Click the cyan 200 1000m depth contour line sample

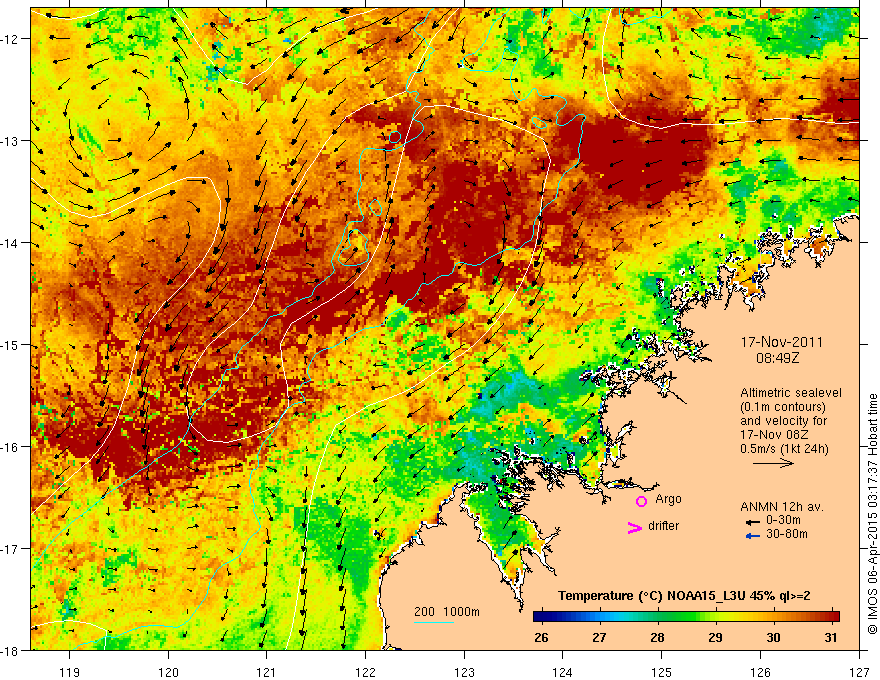pos(434,622)
